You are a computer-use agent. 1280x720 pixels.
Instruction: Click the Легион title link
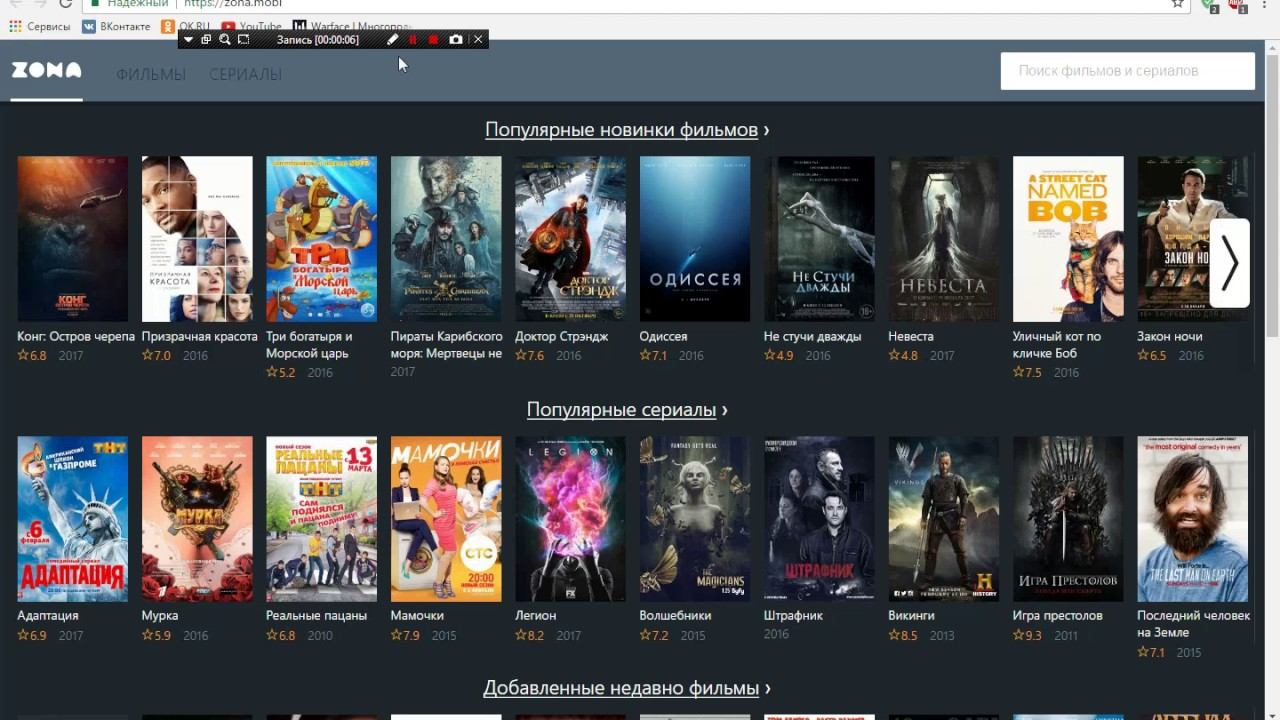[x=536, y=616]
